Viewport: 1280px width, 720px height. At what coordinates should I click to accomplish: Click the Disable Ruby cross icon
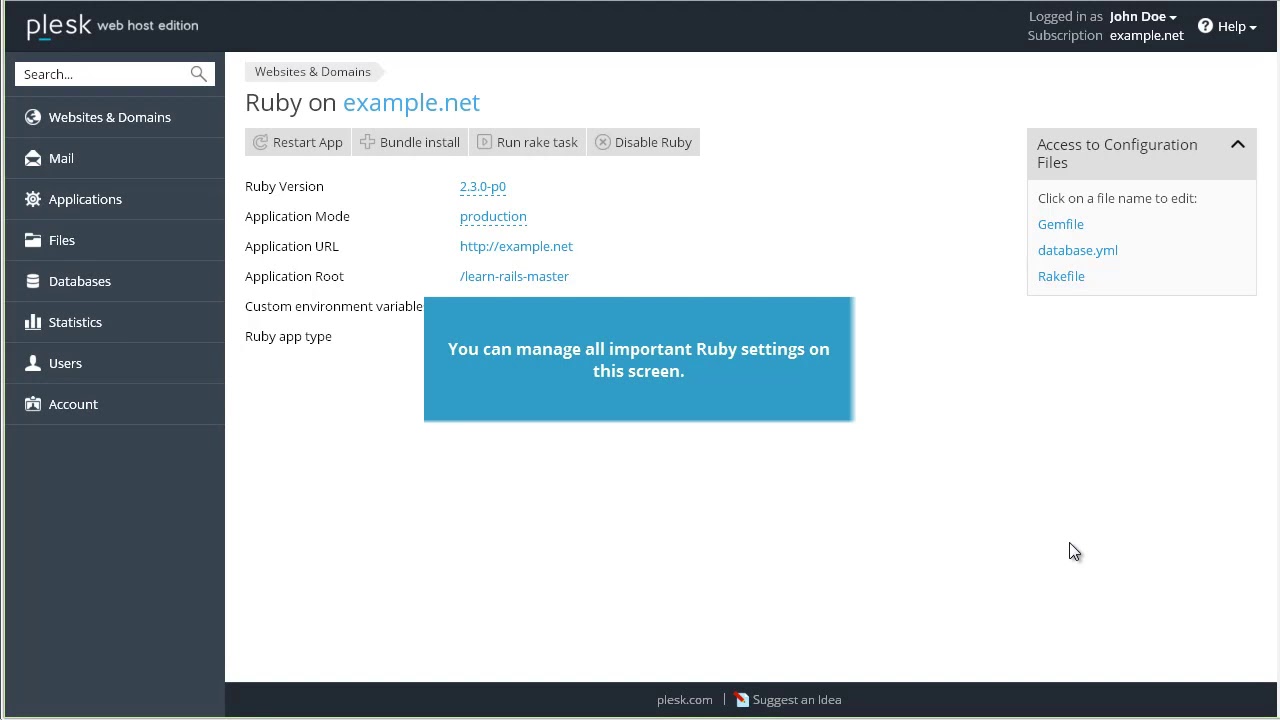coord(602,142)
